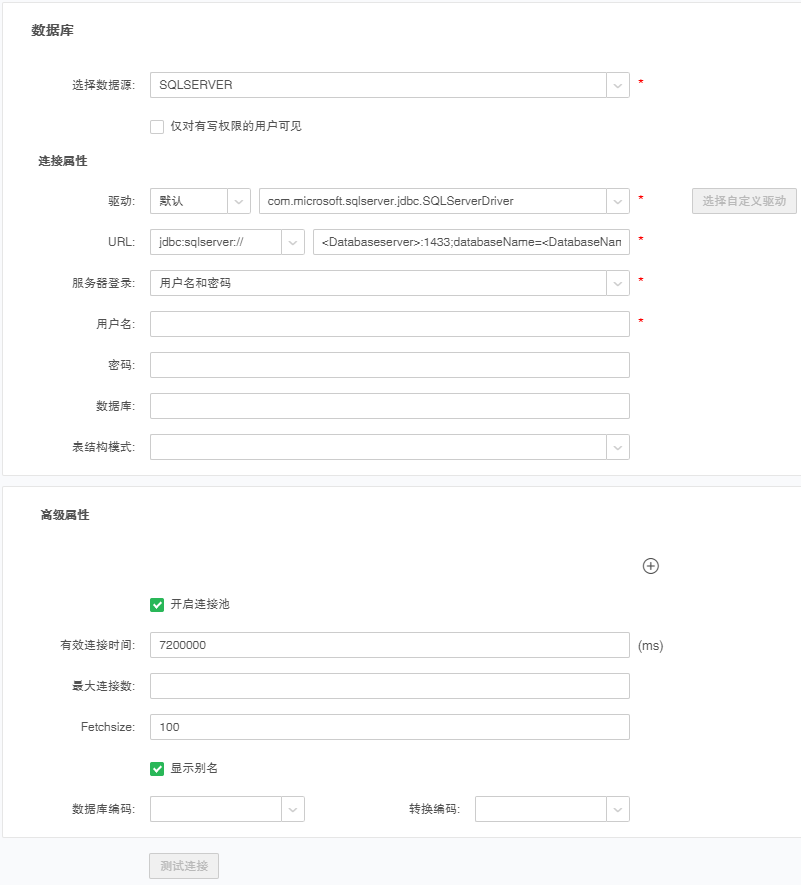801x885 pixels.
Task: Open the 驱动 默认 dropdown
Action: tap(200, 201)
